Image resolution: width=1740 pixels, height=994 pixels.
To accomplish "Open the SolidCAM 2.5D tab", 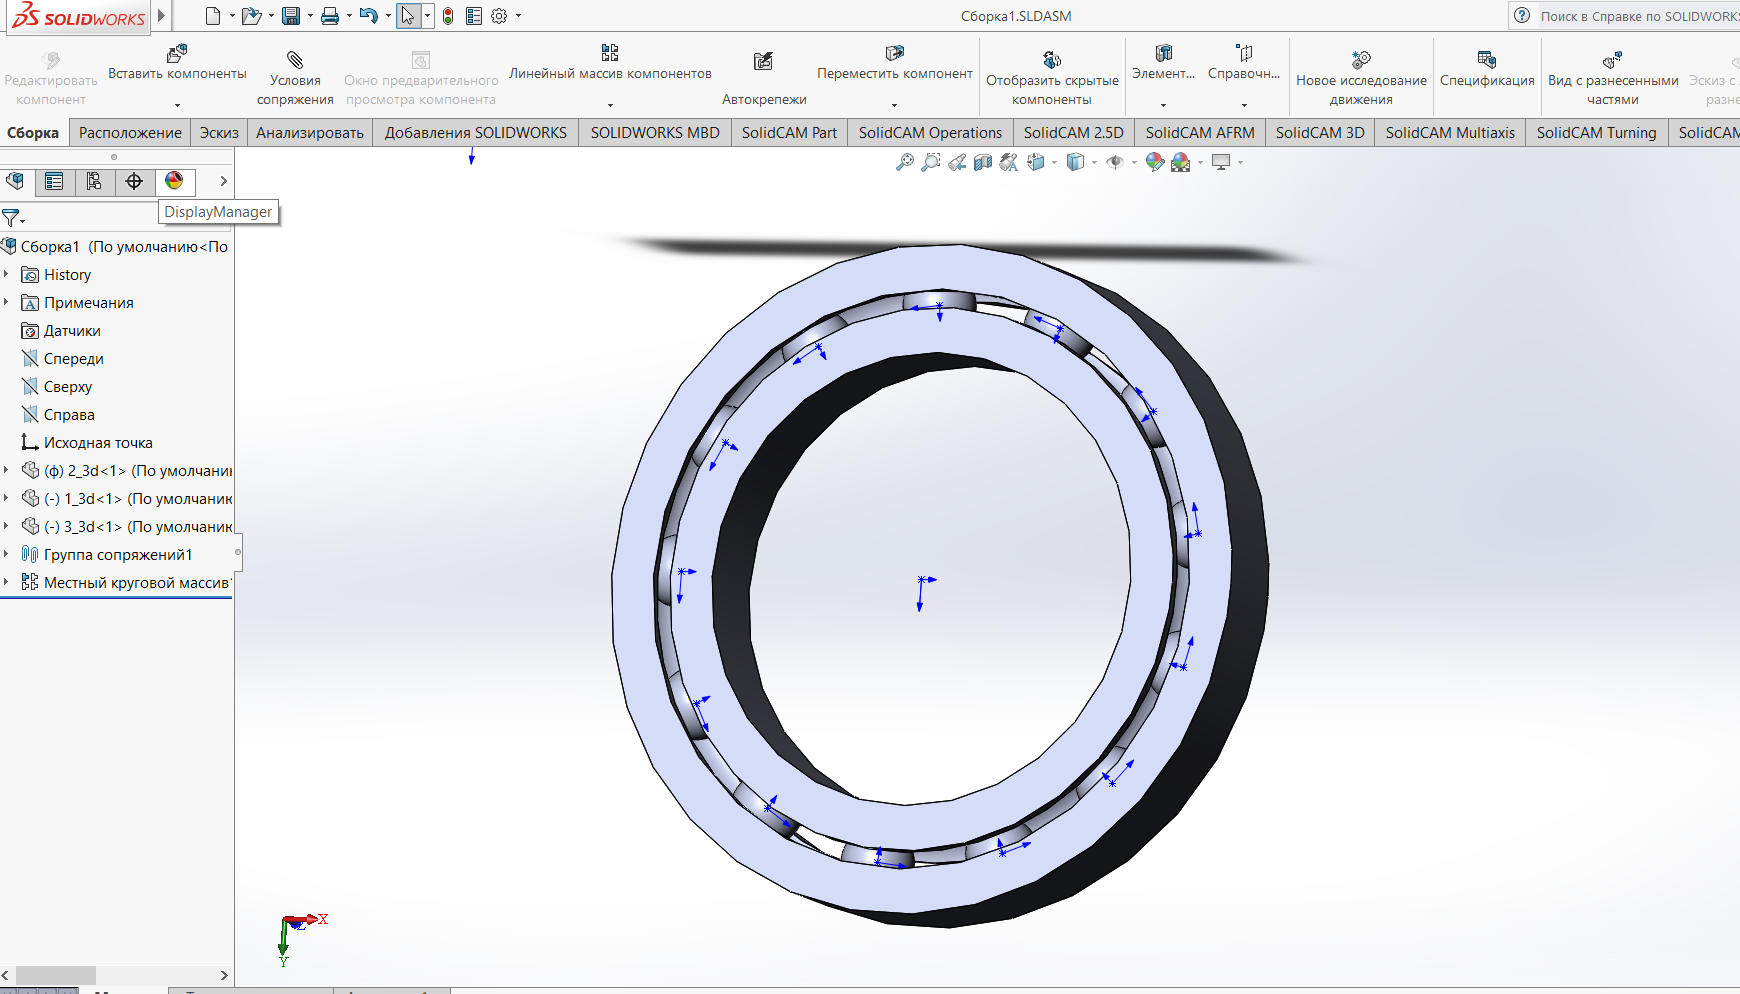I will pos(1073,133).
